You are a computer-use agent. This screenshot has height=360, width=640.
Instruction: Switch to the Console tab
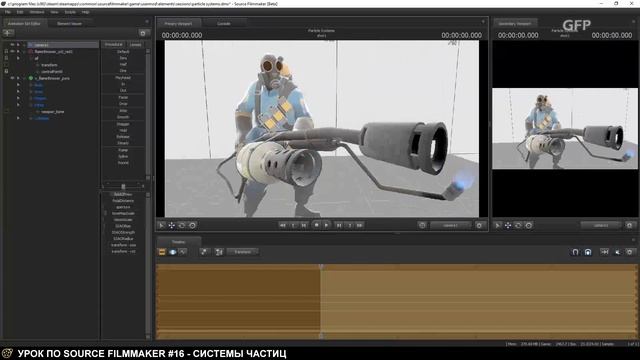pos(224,24)
